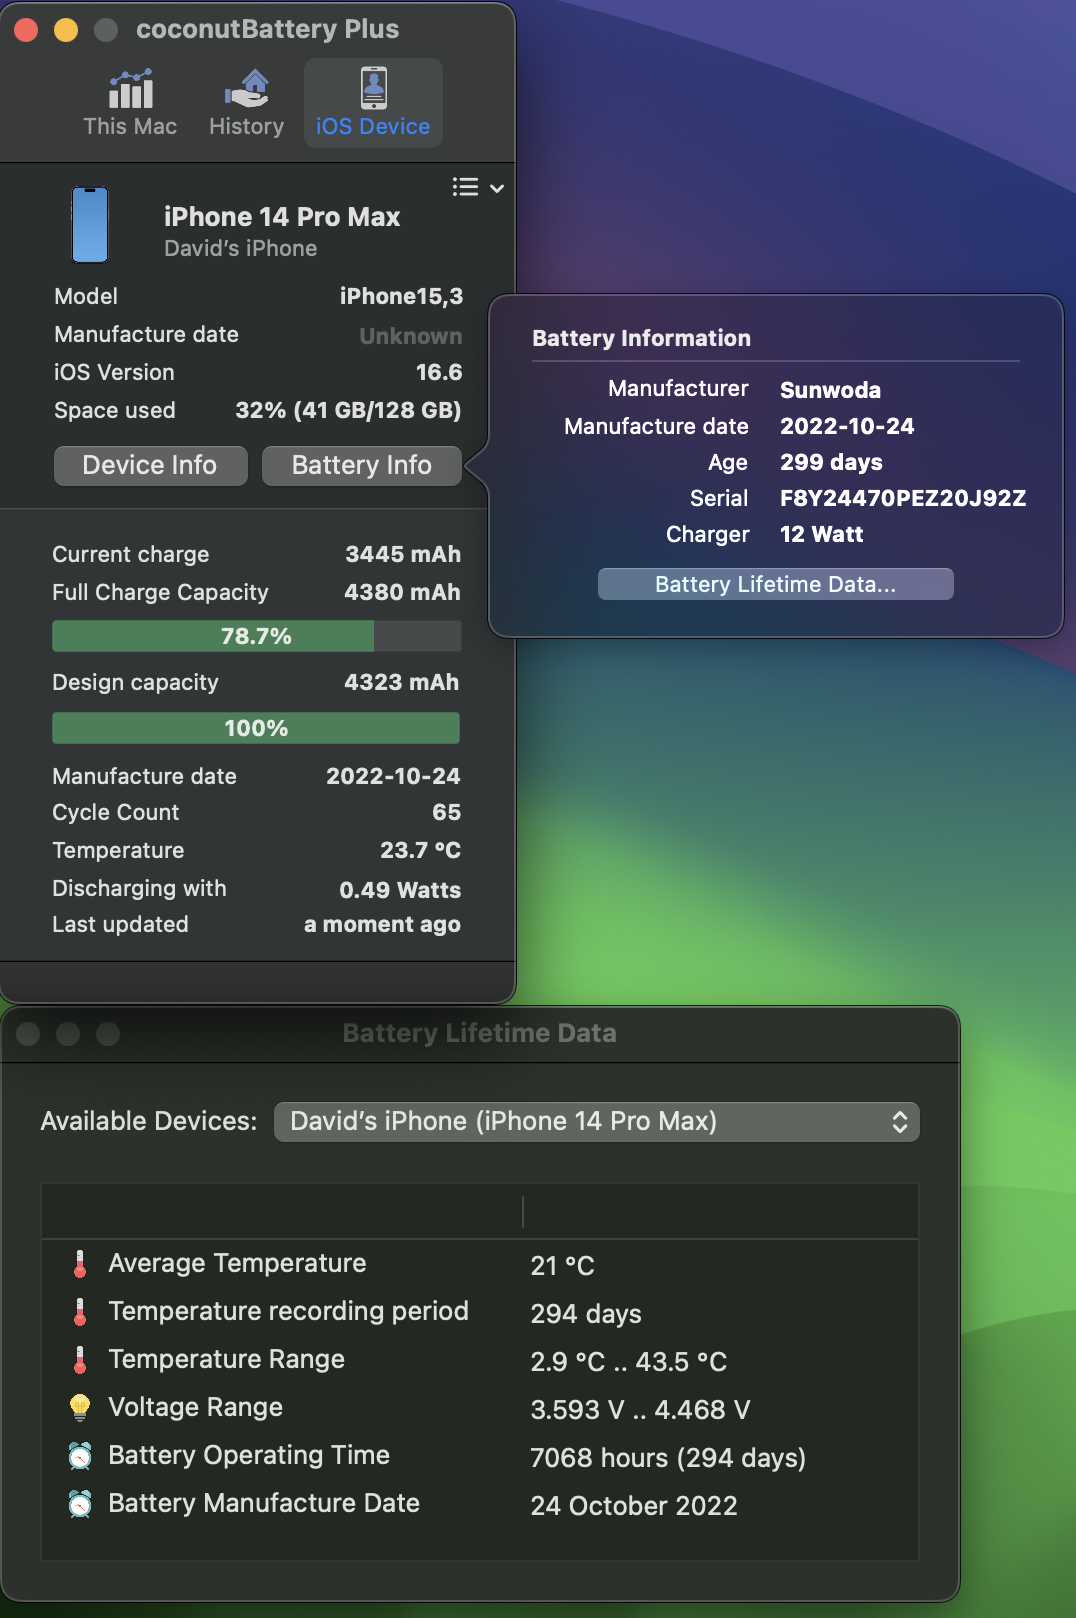The width and height of the screenshot is (1076, 1618).
Task: Select the iOS Device tab
Action: coord(373,103)
